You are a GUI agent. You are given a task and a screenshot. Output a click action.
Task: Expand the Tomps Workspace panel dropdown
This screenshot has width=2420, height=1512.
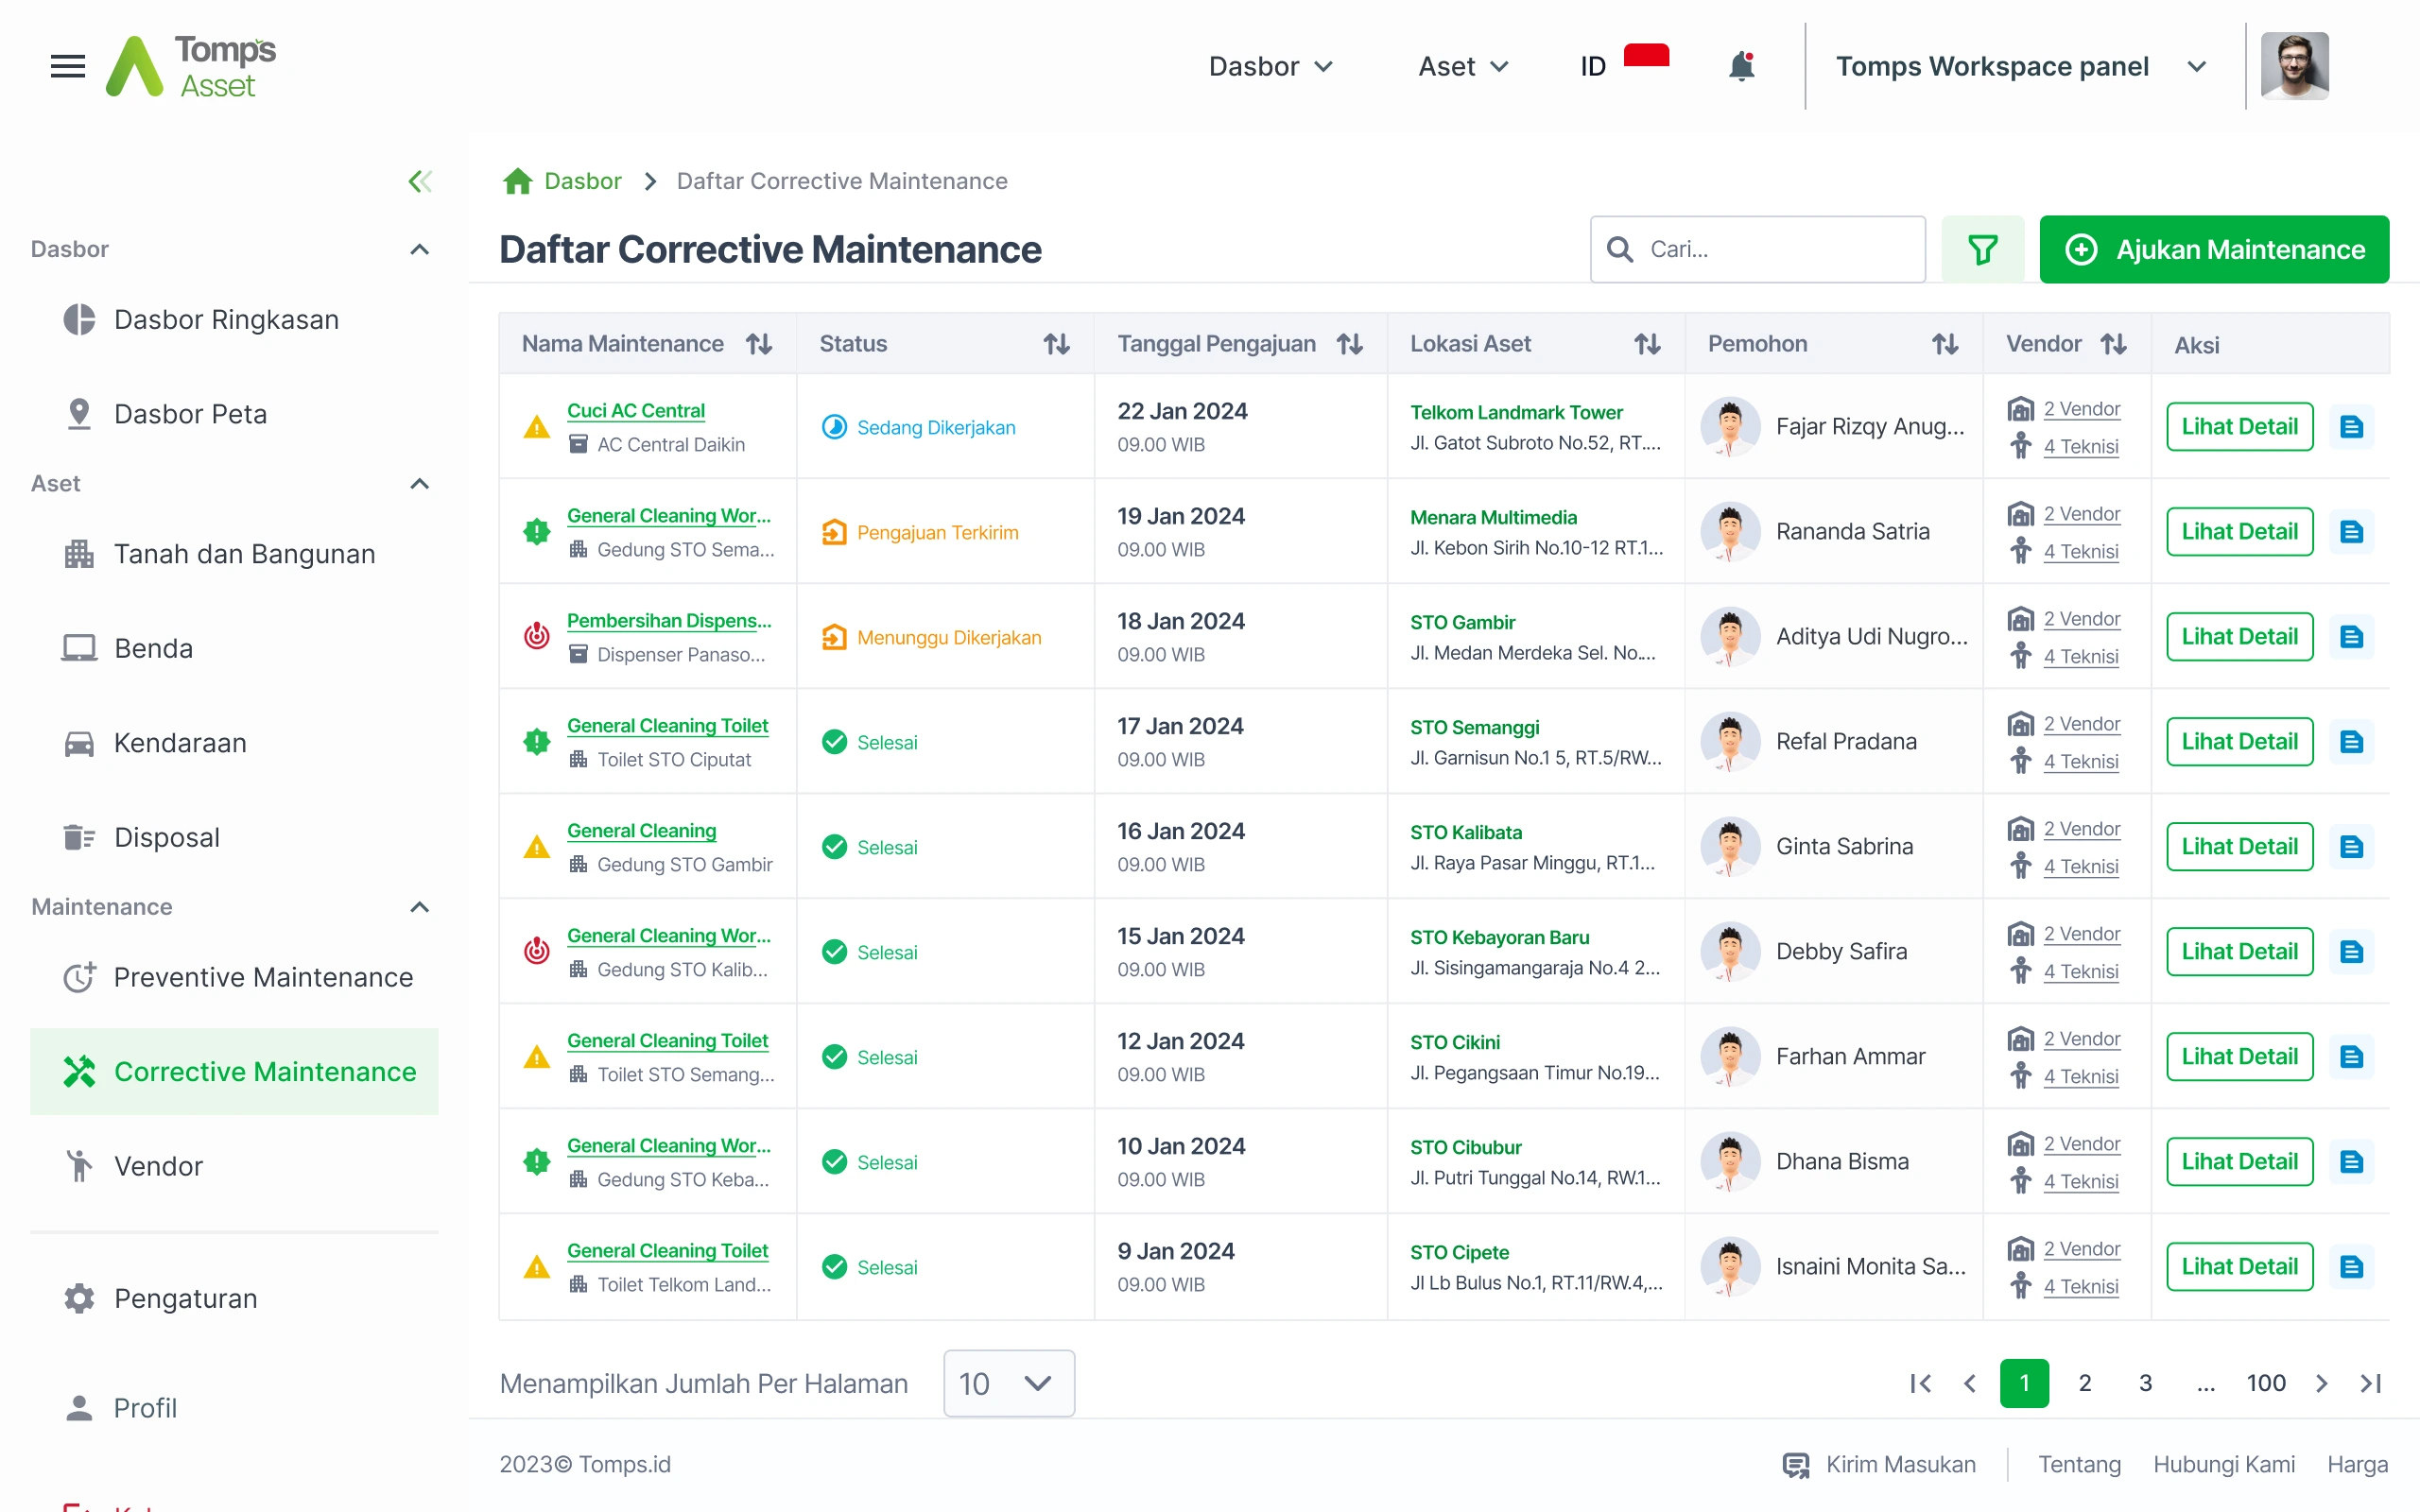(2196, 66)
